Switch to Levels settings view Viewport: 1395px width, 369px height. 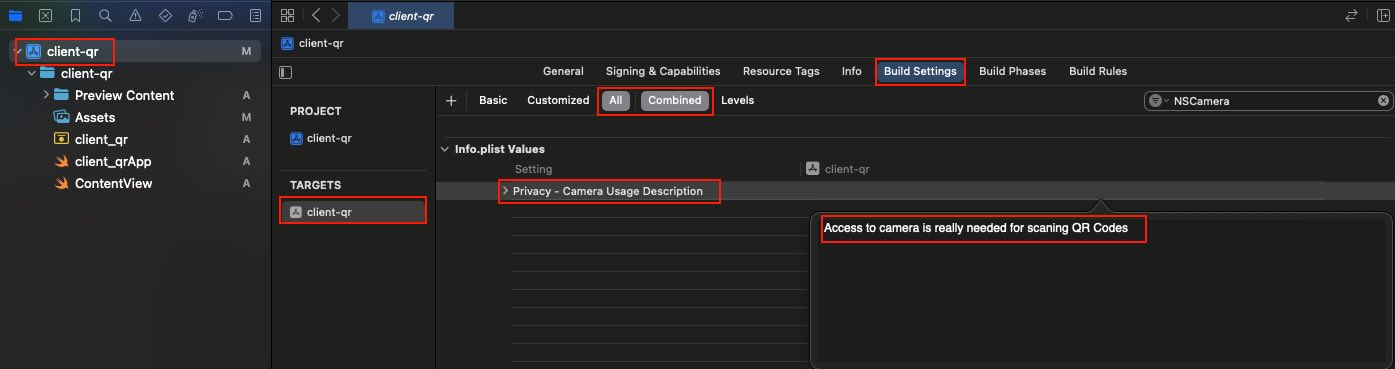pyautogui.click(x=738, y=100)
